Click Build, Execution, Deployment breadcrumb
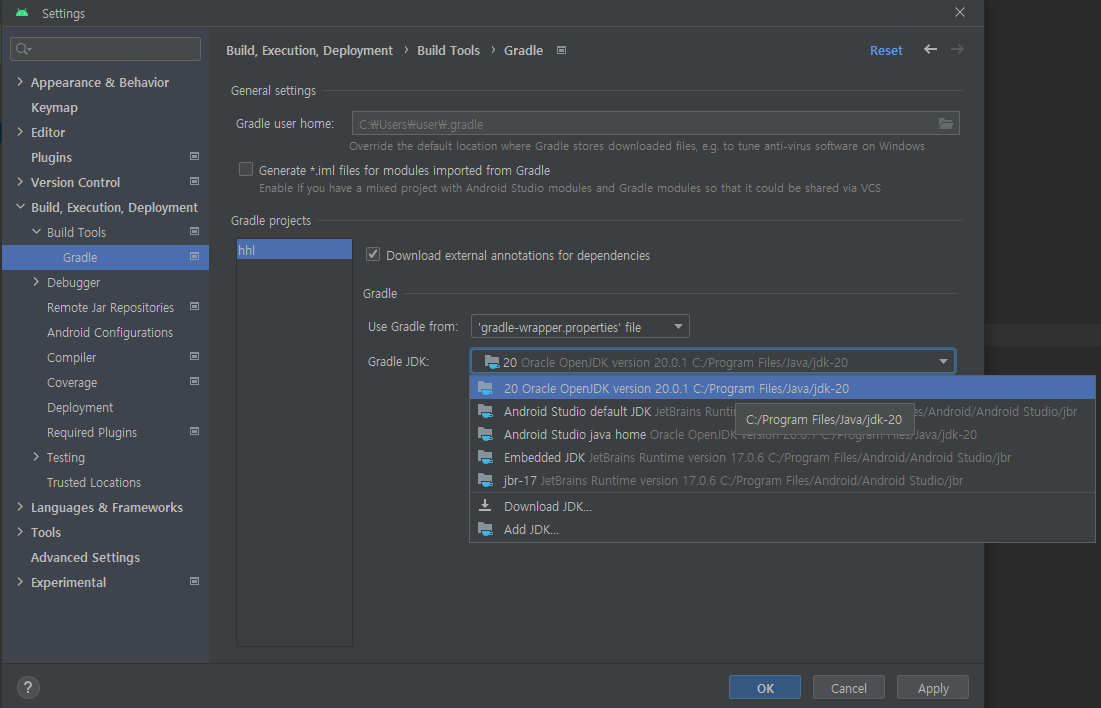The height and width of the screenshot is (708, 1101). (310, 51)
